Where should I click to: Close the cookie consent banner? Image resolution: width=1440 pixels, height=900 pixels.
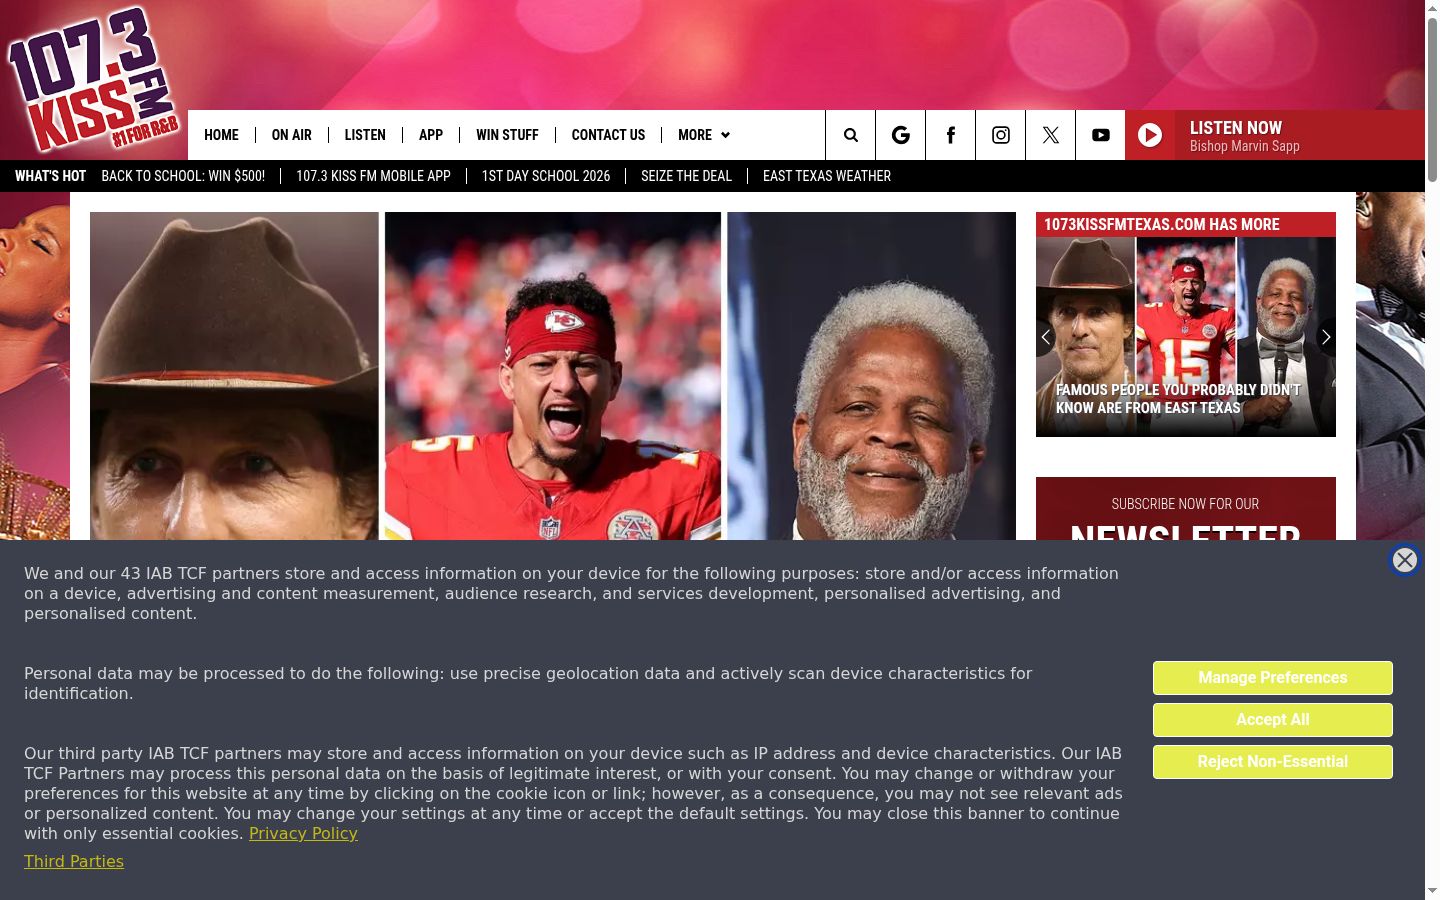[x=1405, y=560]
